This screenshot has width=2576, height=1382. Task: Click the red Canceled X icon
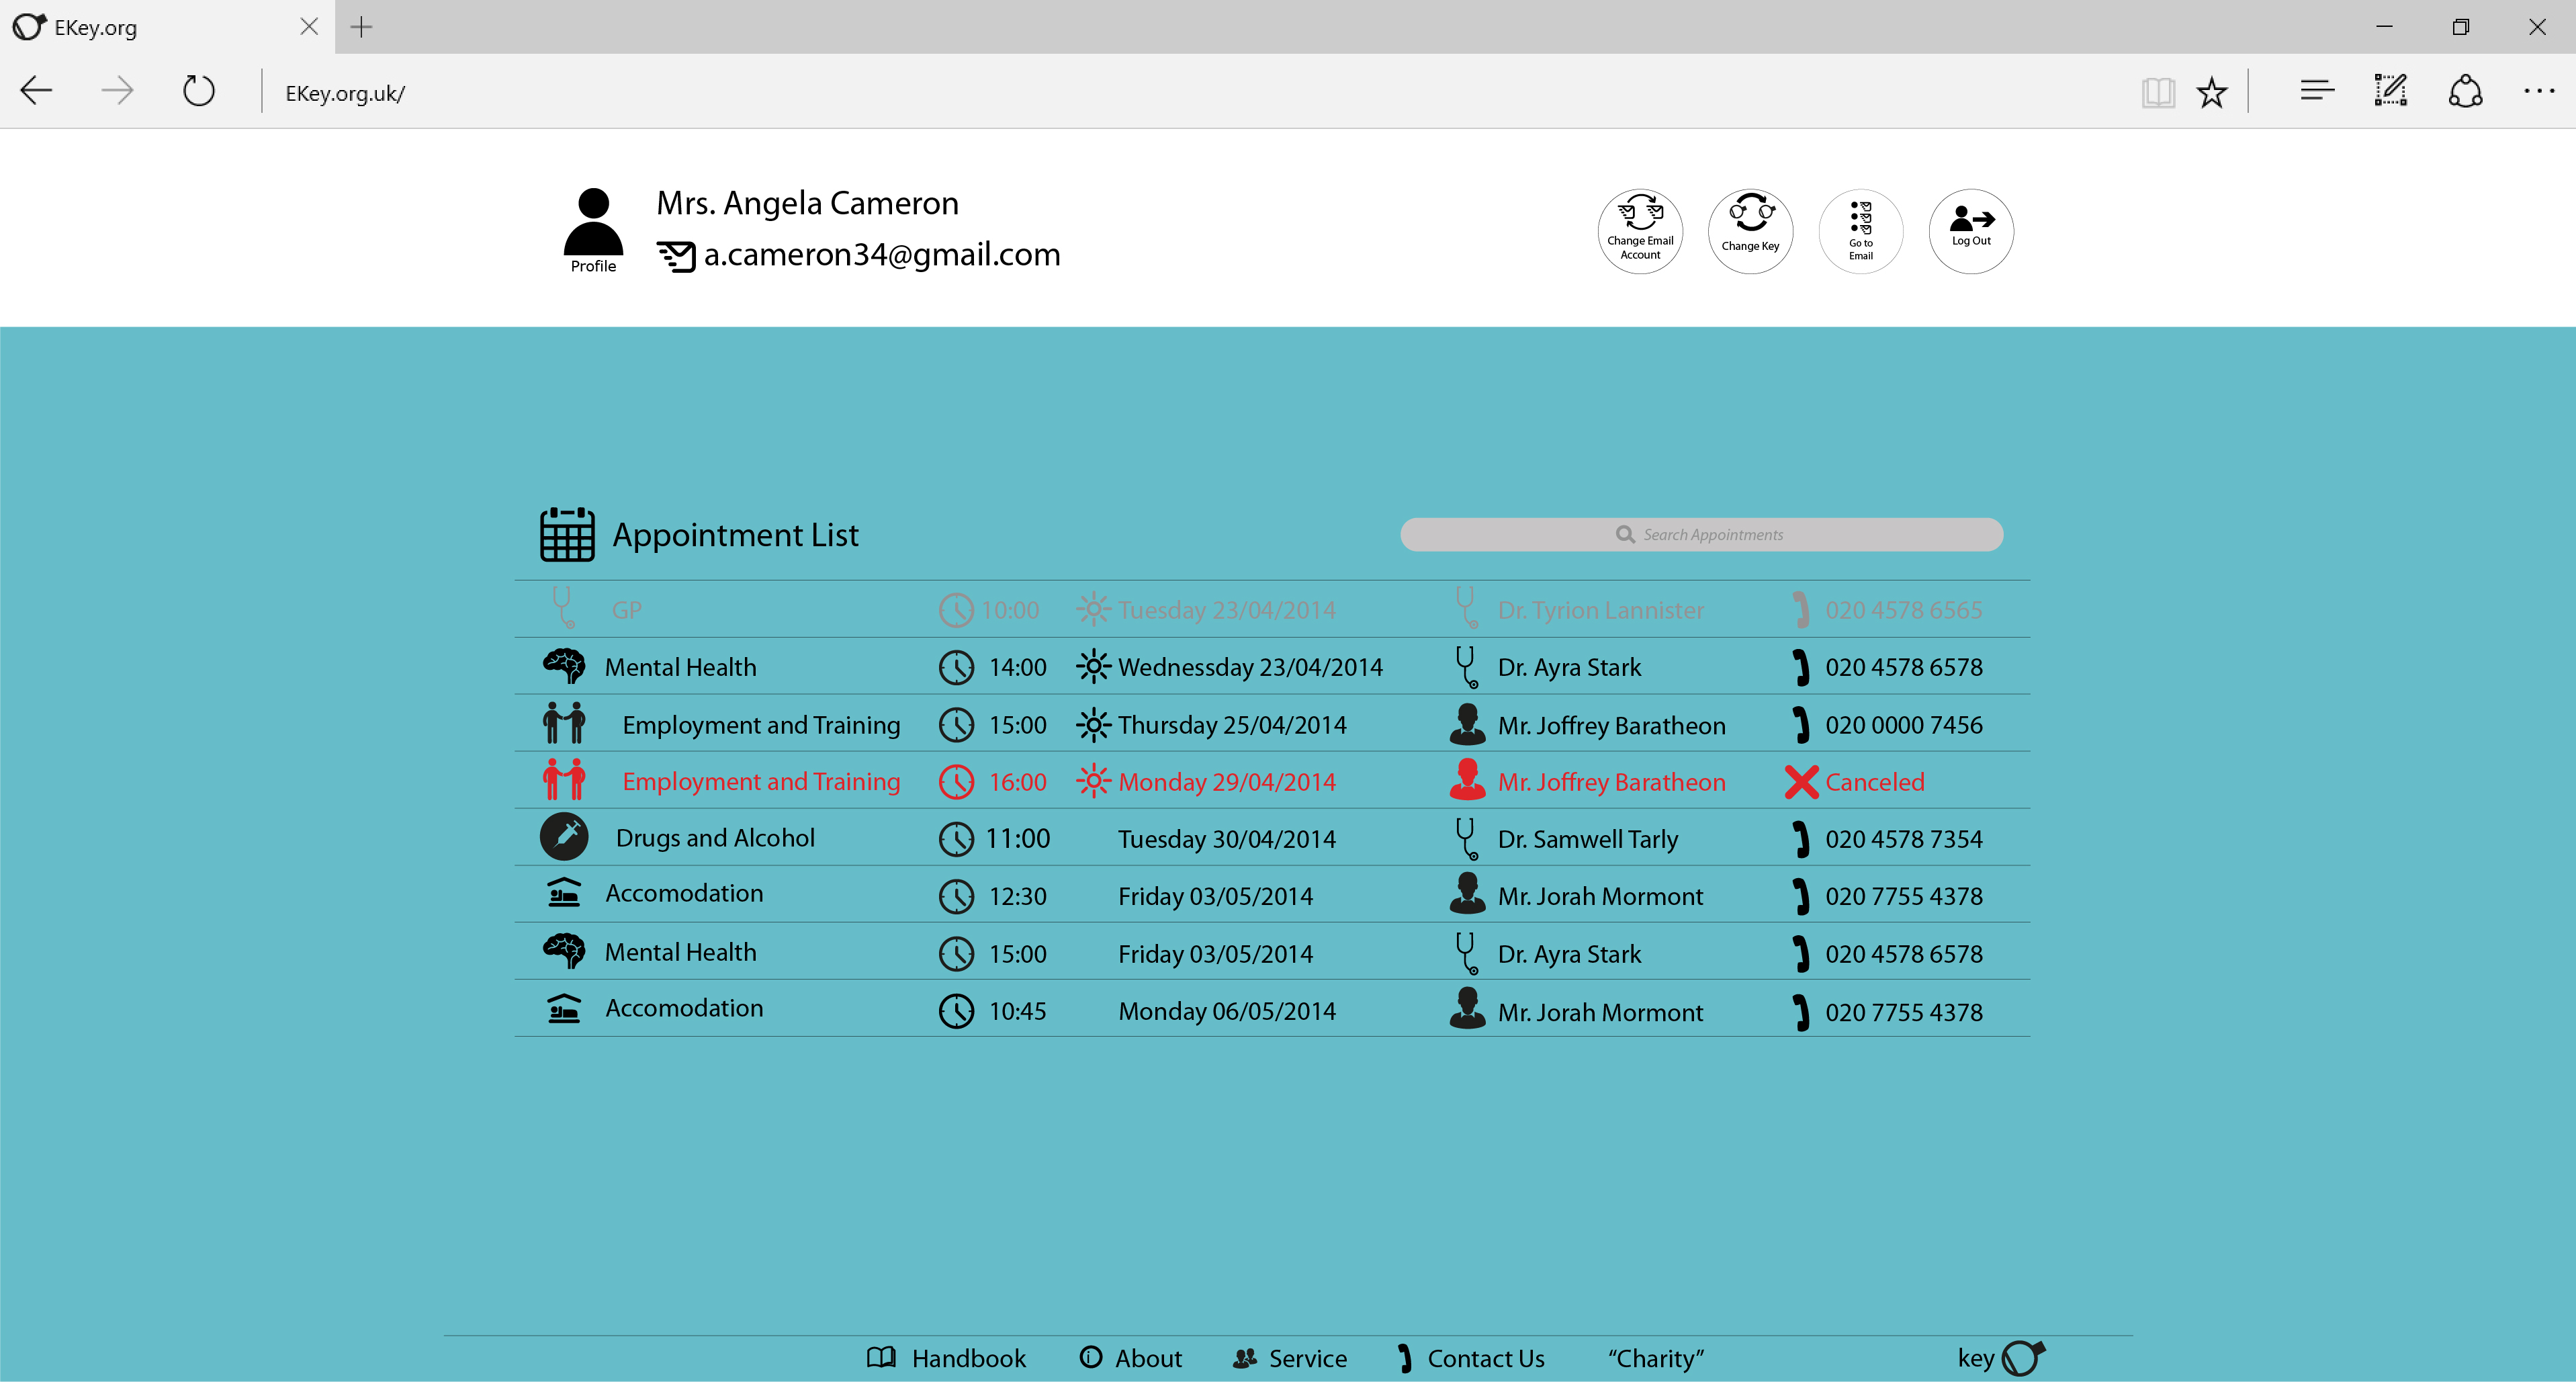(1801, 782)
